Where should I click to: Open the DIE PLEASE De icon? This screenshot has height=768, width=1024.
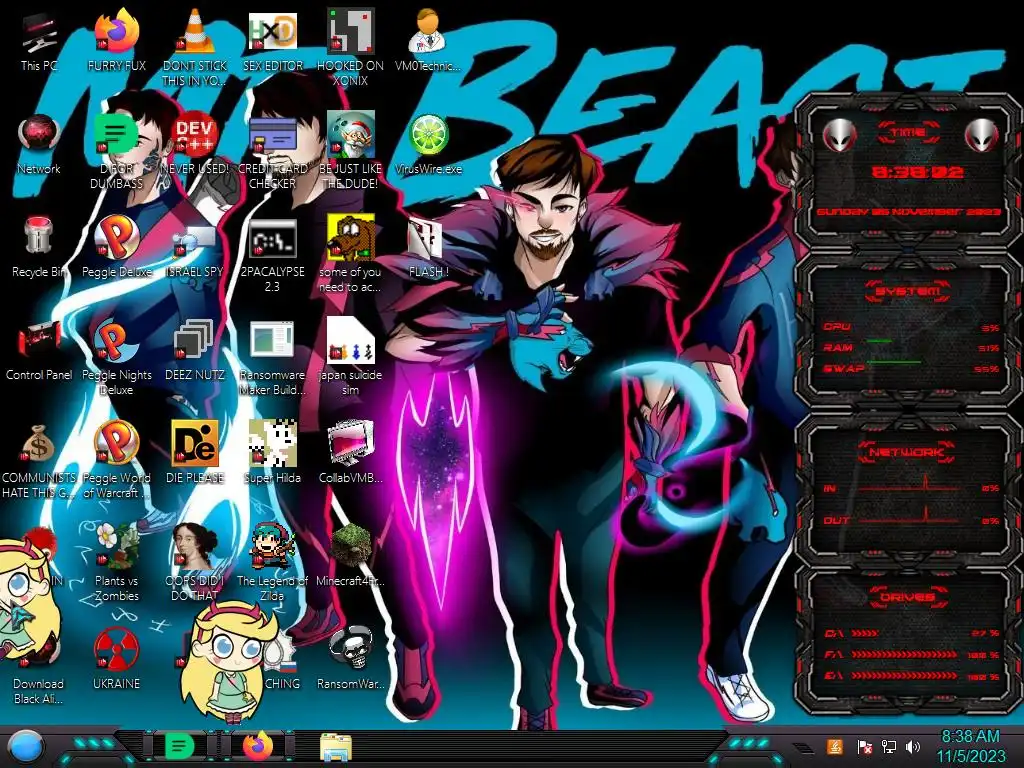coord(194,454)
